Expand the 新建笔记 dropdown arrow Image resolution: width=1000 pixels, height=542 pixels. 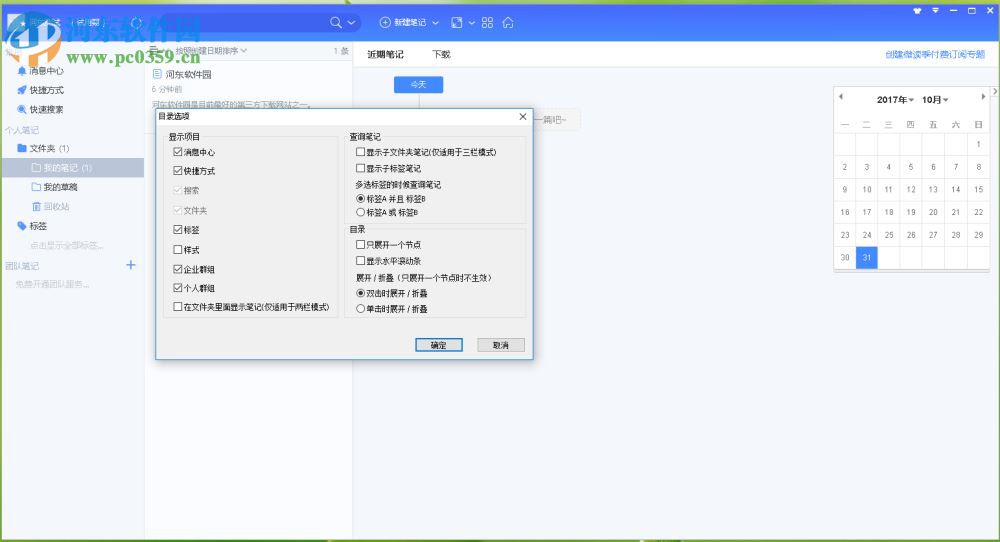point(436,23)
